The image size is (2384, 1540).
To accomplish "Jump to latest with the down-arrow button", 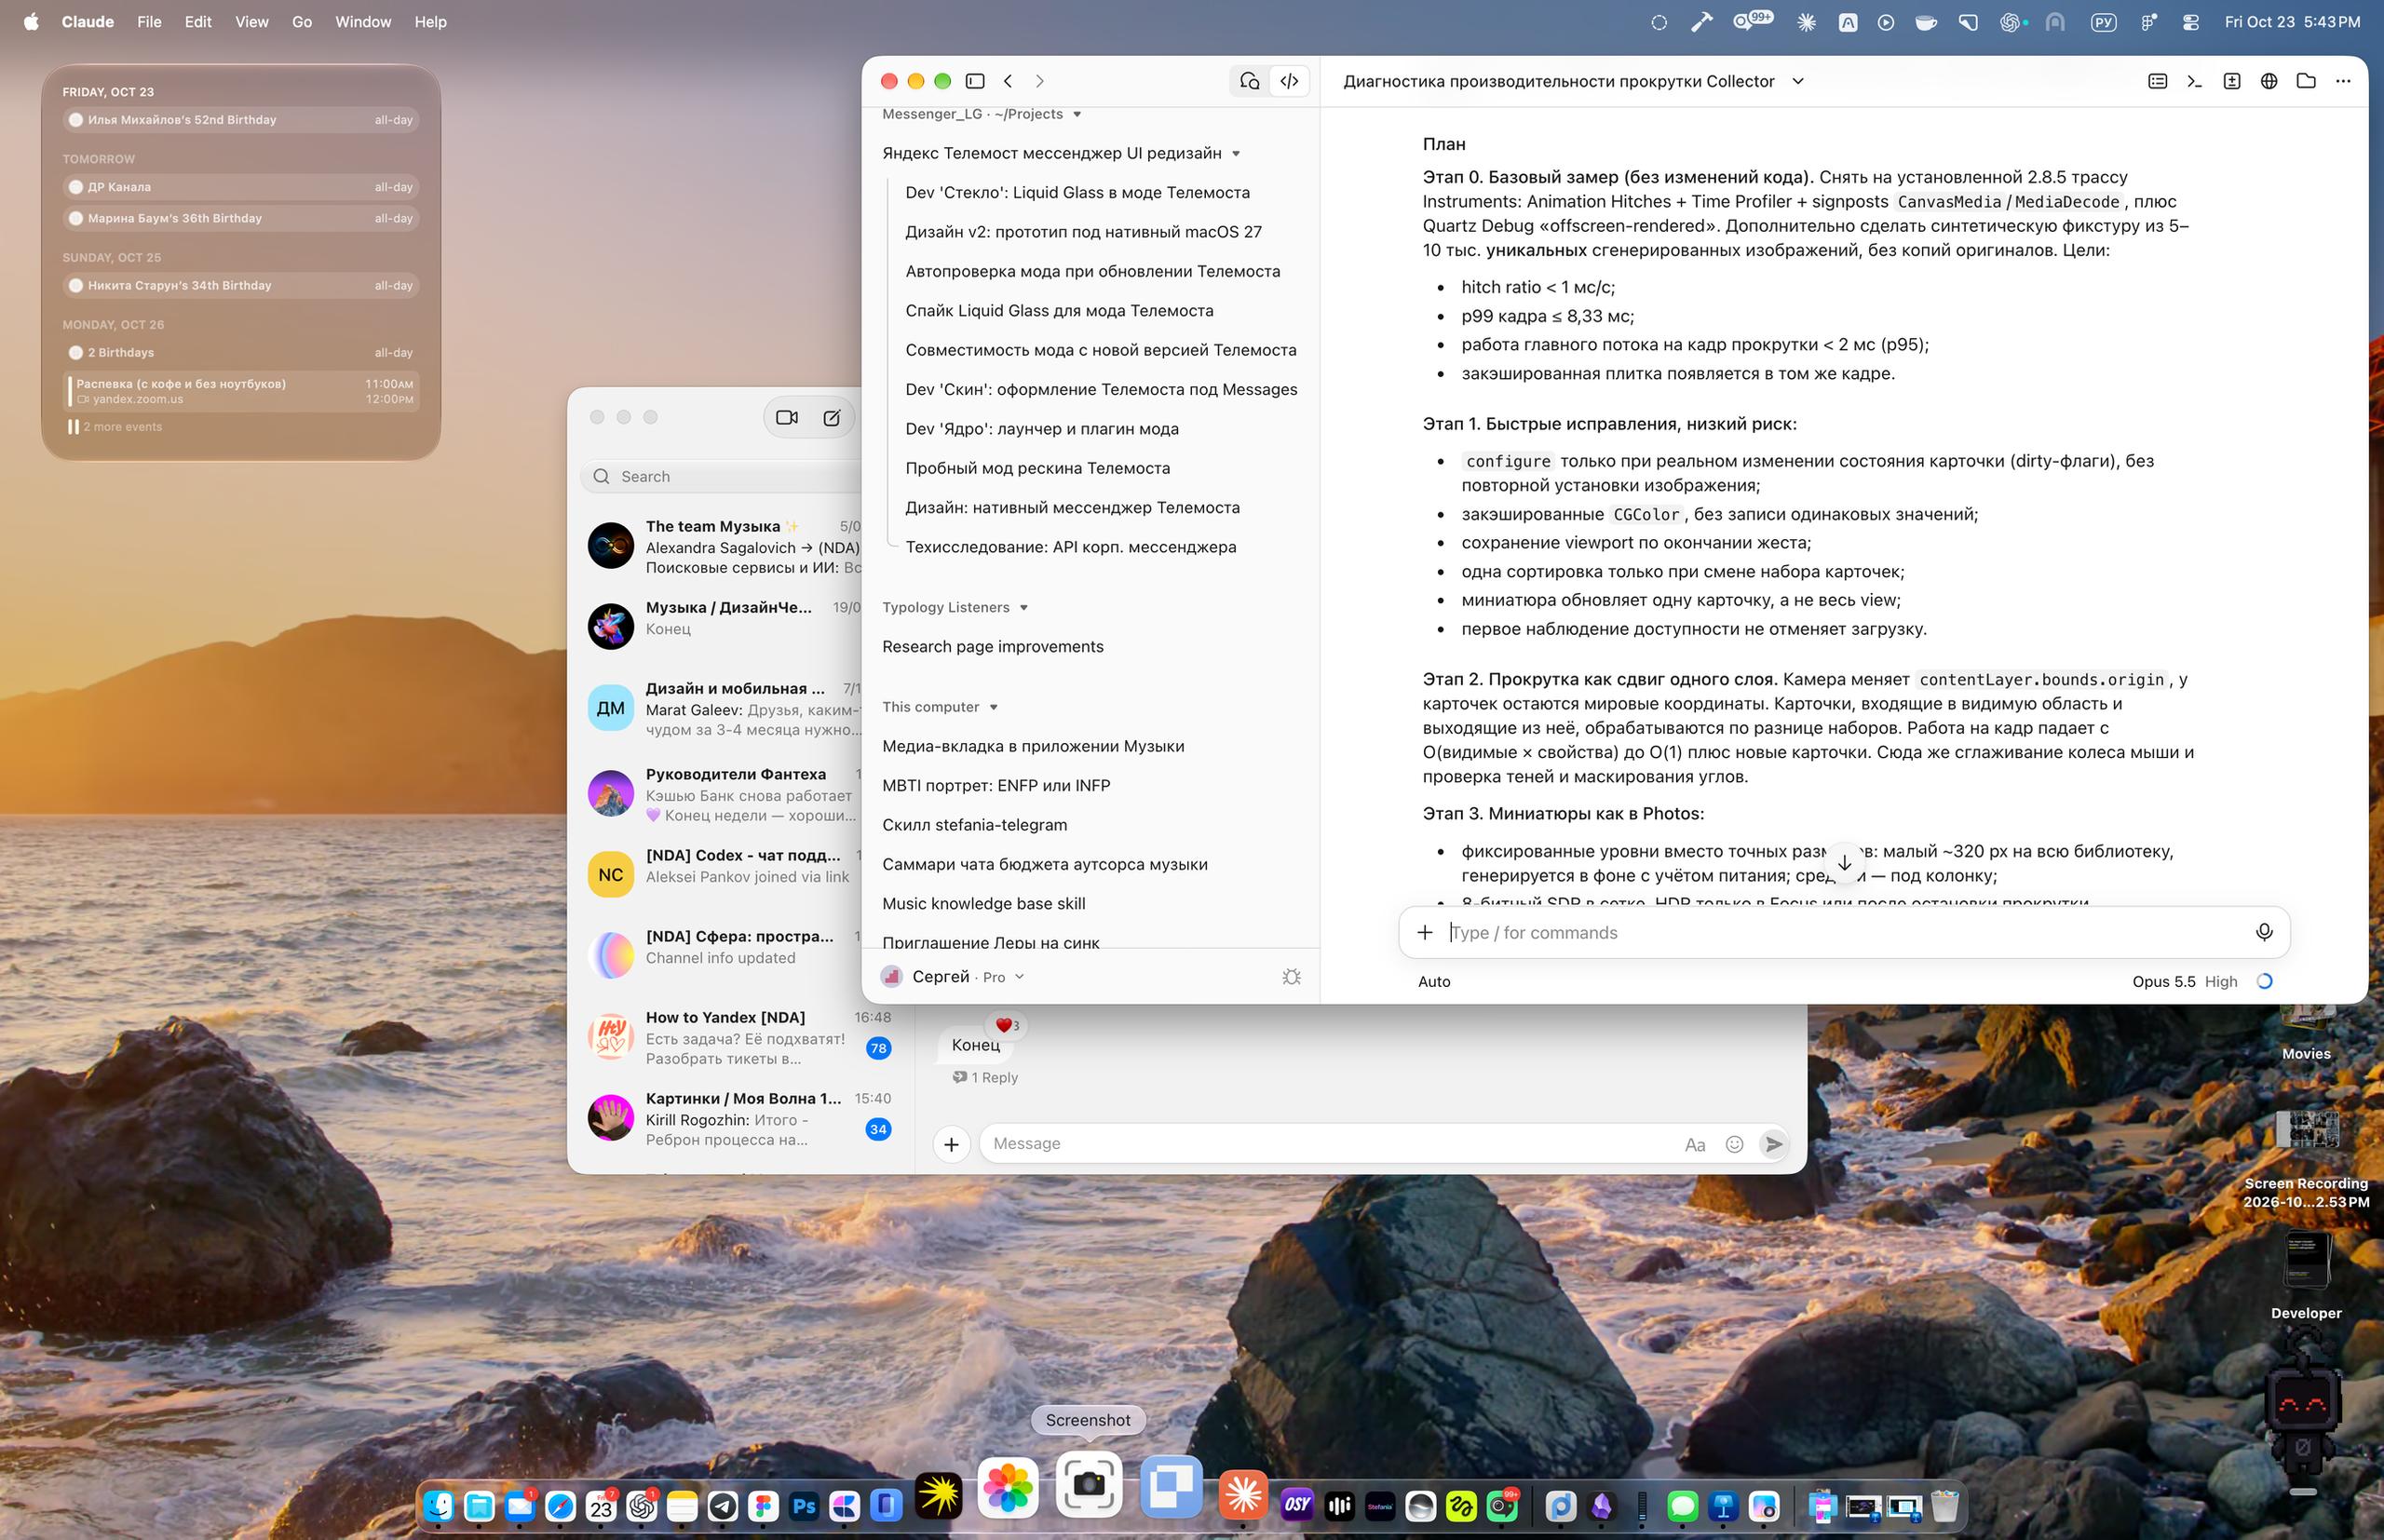I will tap(1844, 862).
